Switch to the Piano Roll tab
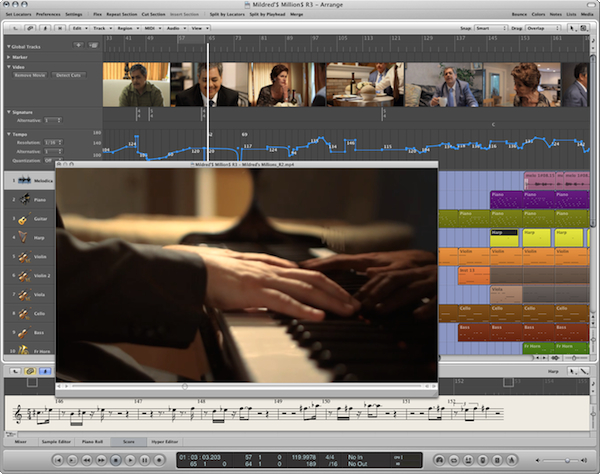 click(93, 441)
